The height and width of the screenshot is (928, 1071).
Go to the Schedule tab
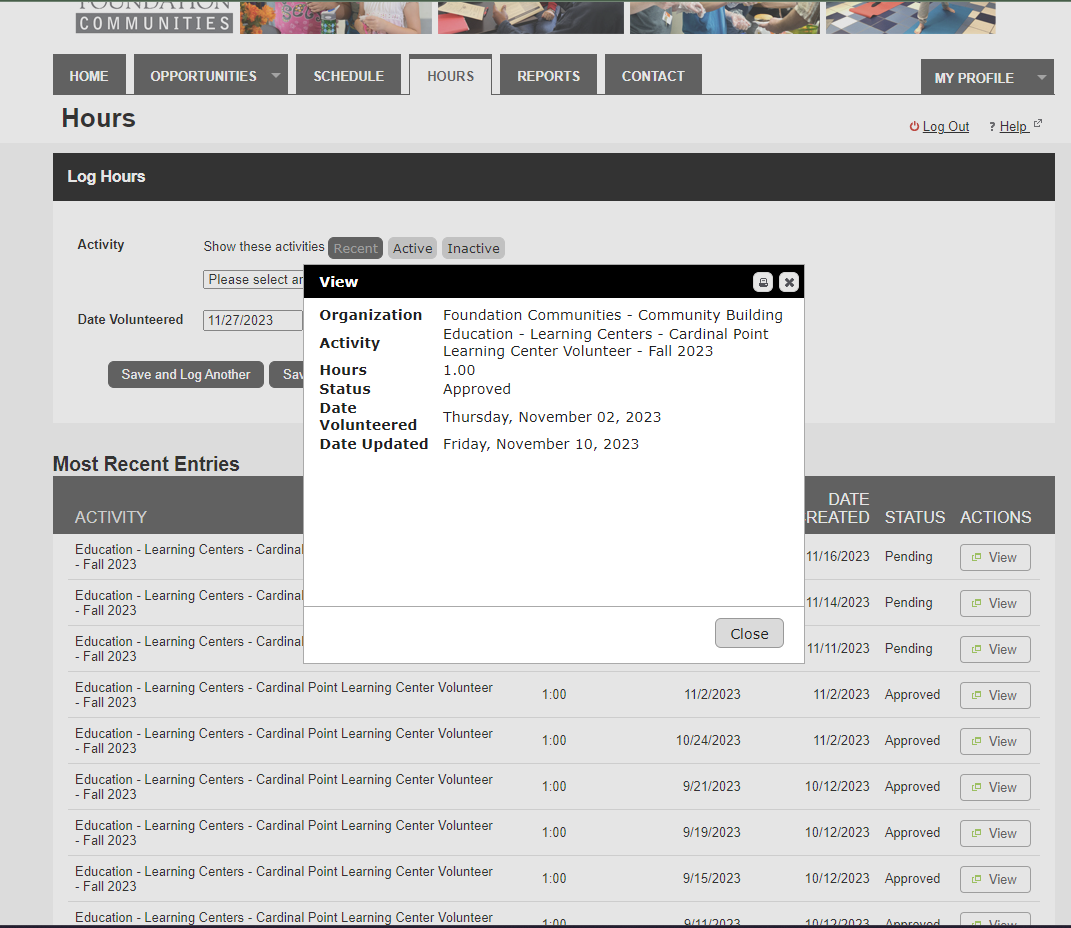(348, 76)
